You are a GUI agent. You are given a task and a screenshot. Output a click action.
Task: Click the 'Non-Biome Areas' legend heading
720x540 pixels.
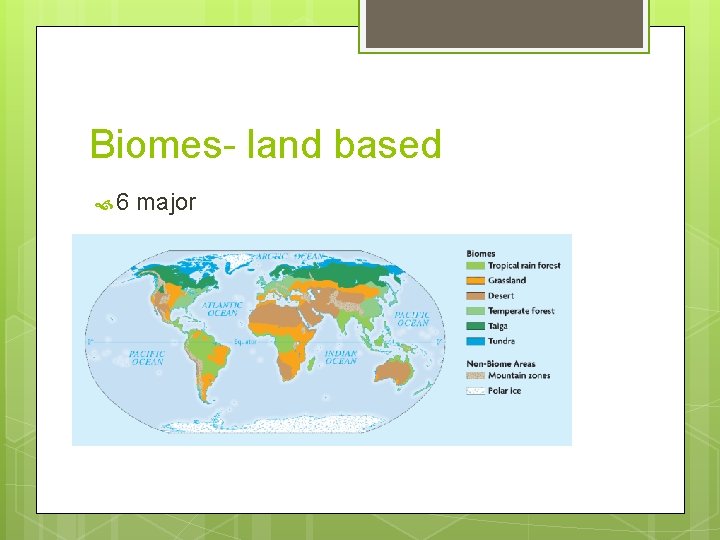[x=501, y=364]
